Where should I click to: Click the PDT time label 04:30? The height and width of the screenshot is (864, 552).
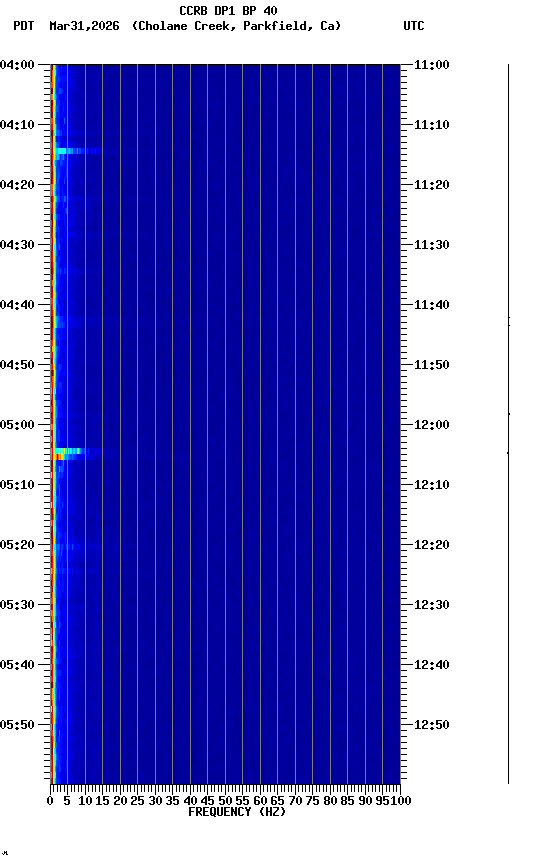pyautogui.click(x=17, y=245)
